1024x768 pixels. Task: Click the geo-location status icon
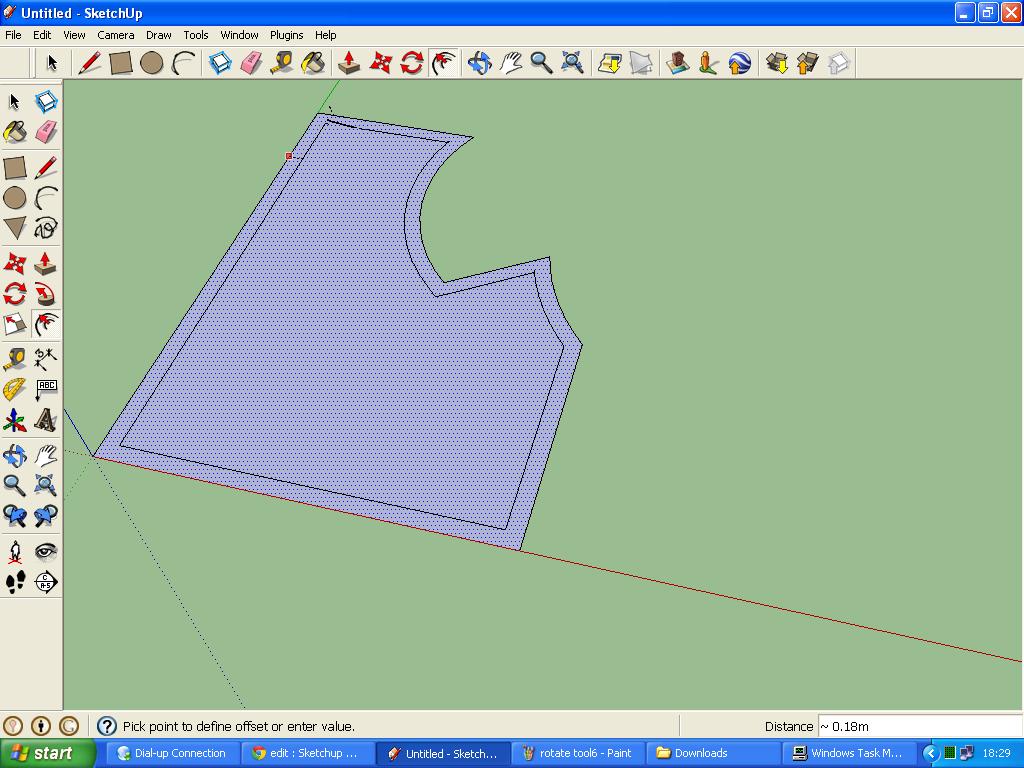pos(13,726)
